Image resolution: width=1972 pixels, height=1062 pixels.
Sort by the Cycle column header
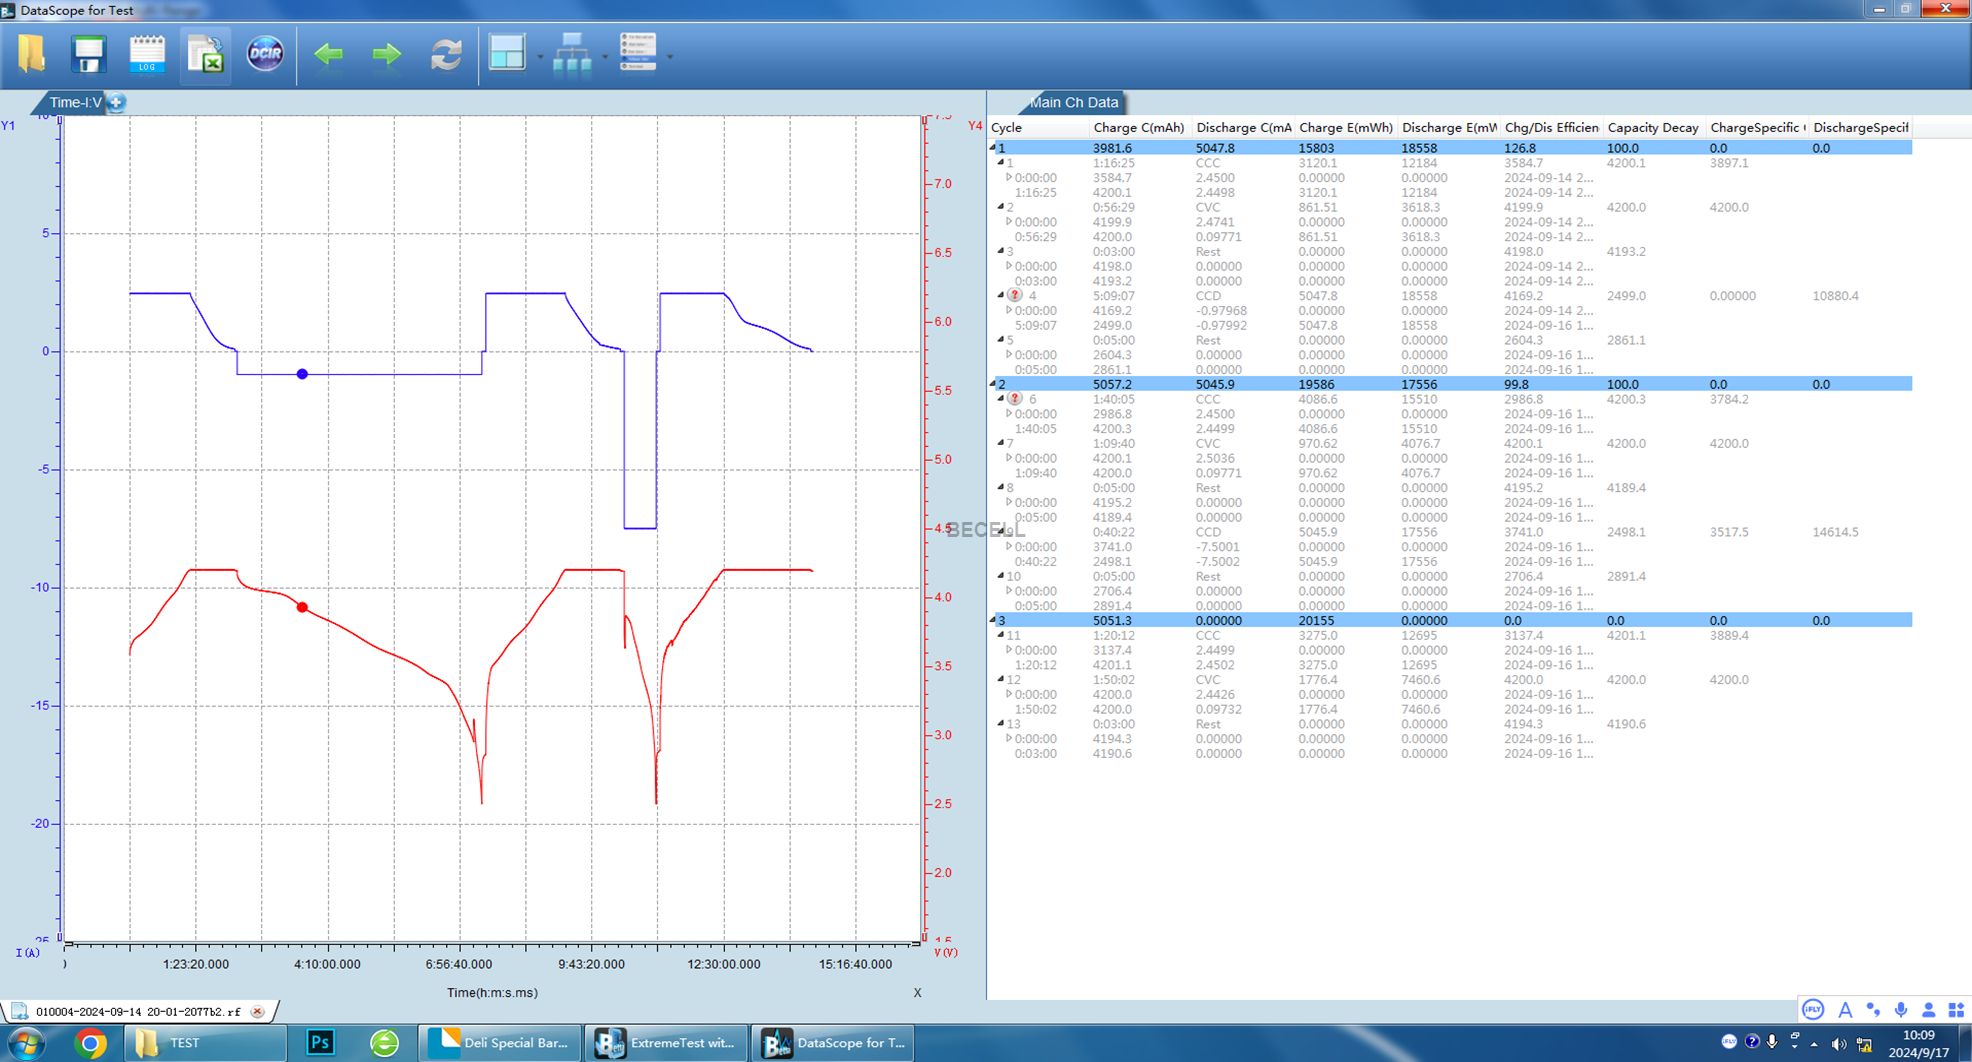(x=1038, y=128)
